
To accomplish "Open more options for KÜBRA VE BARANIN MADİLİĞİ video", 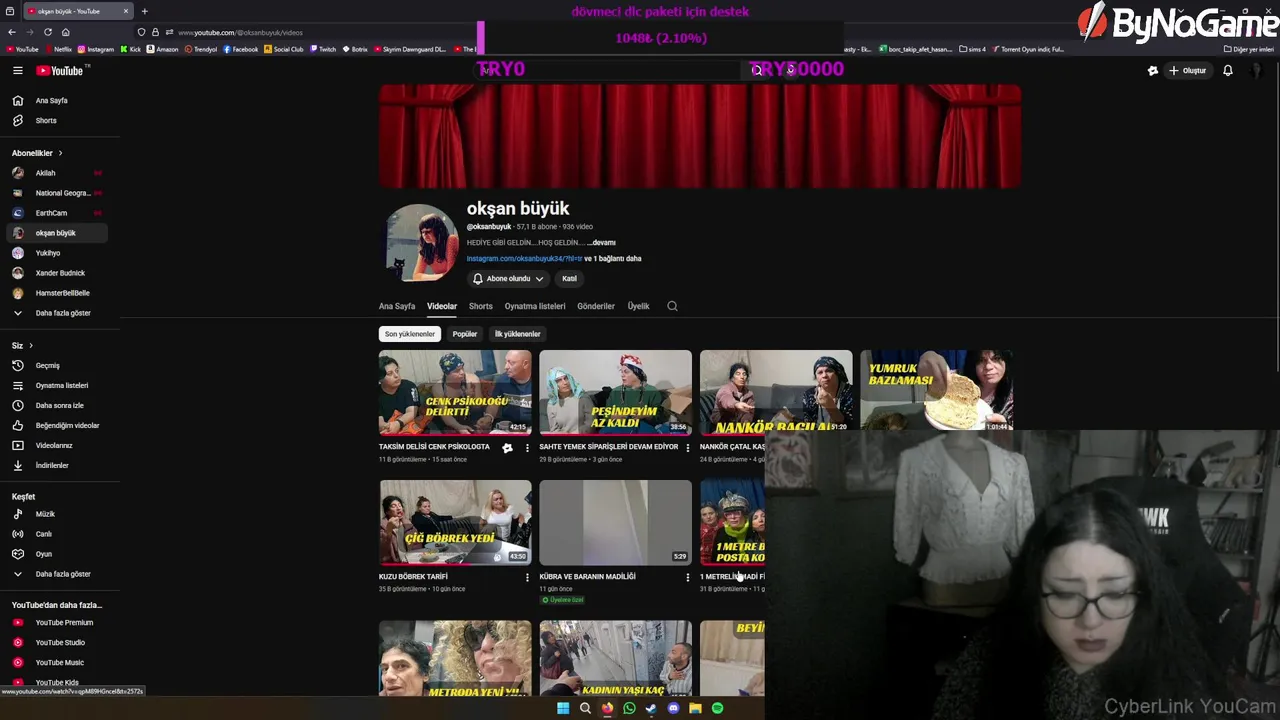I will pos(687,577).
